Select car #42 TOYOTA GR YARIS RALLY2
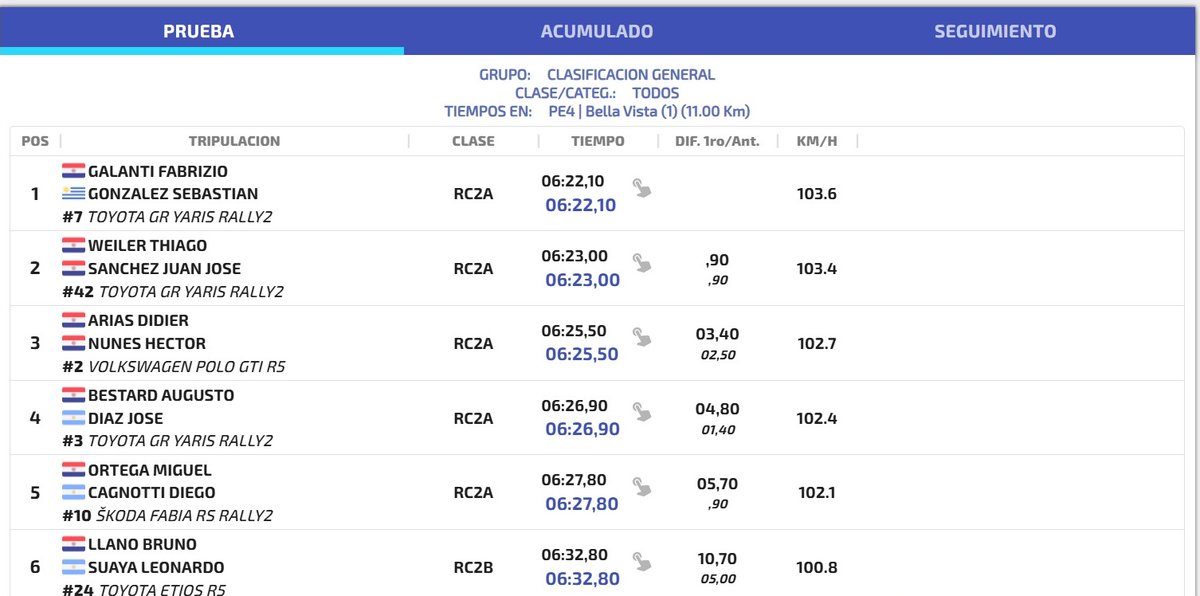The width and height of the screenshot is (1200, 596). tap(173, 292)
